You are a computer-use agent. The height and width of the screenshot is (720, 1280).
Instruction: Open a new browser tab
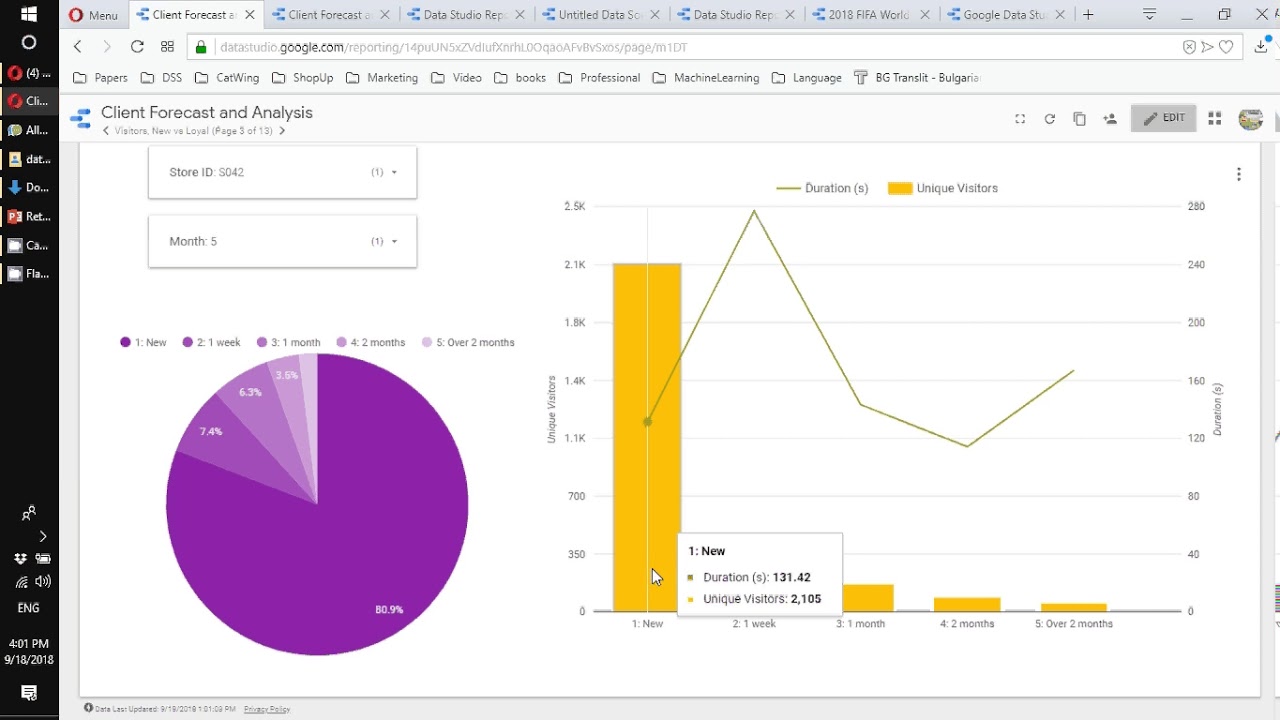click(1088, 15)
